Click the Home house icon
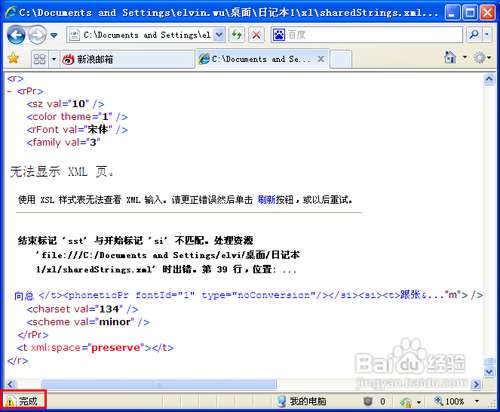 (450, 57)
